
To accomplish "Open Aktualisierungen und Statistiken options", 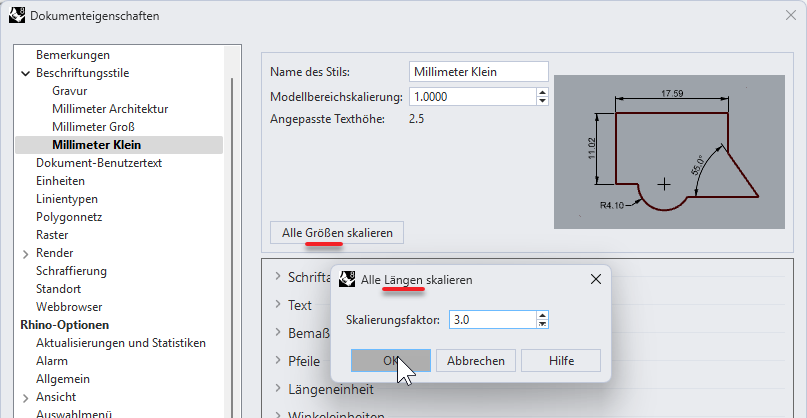I will (x=121, y=343).
